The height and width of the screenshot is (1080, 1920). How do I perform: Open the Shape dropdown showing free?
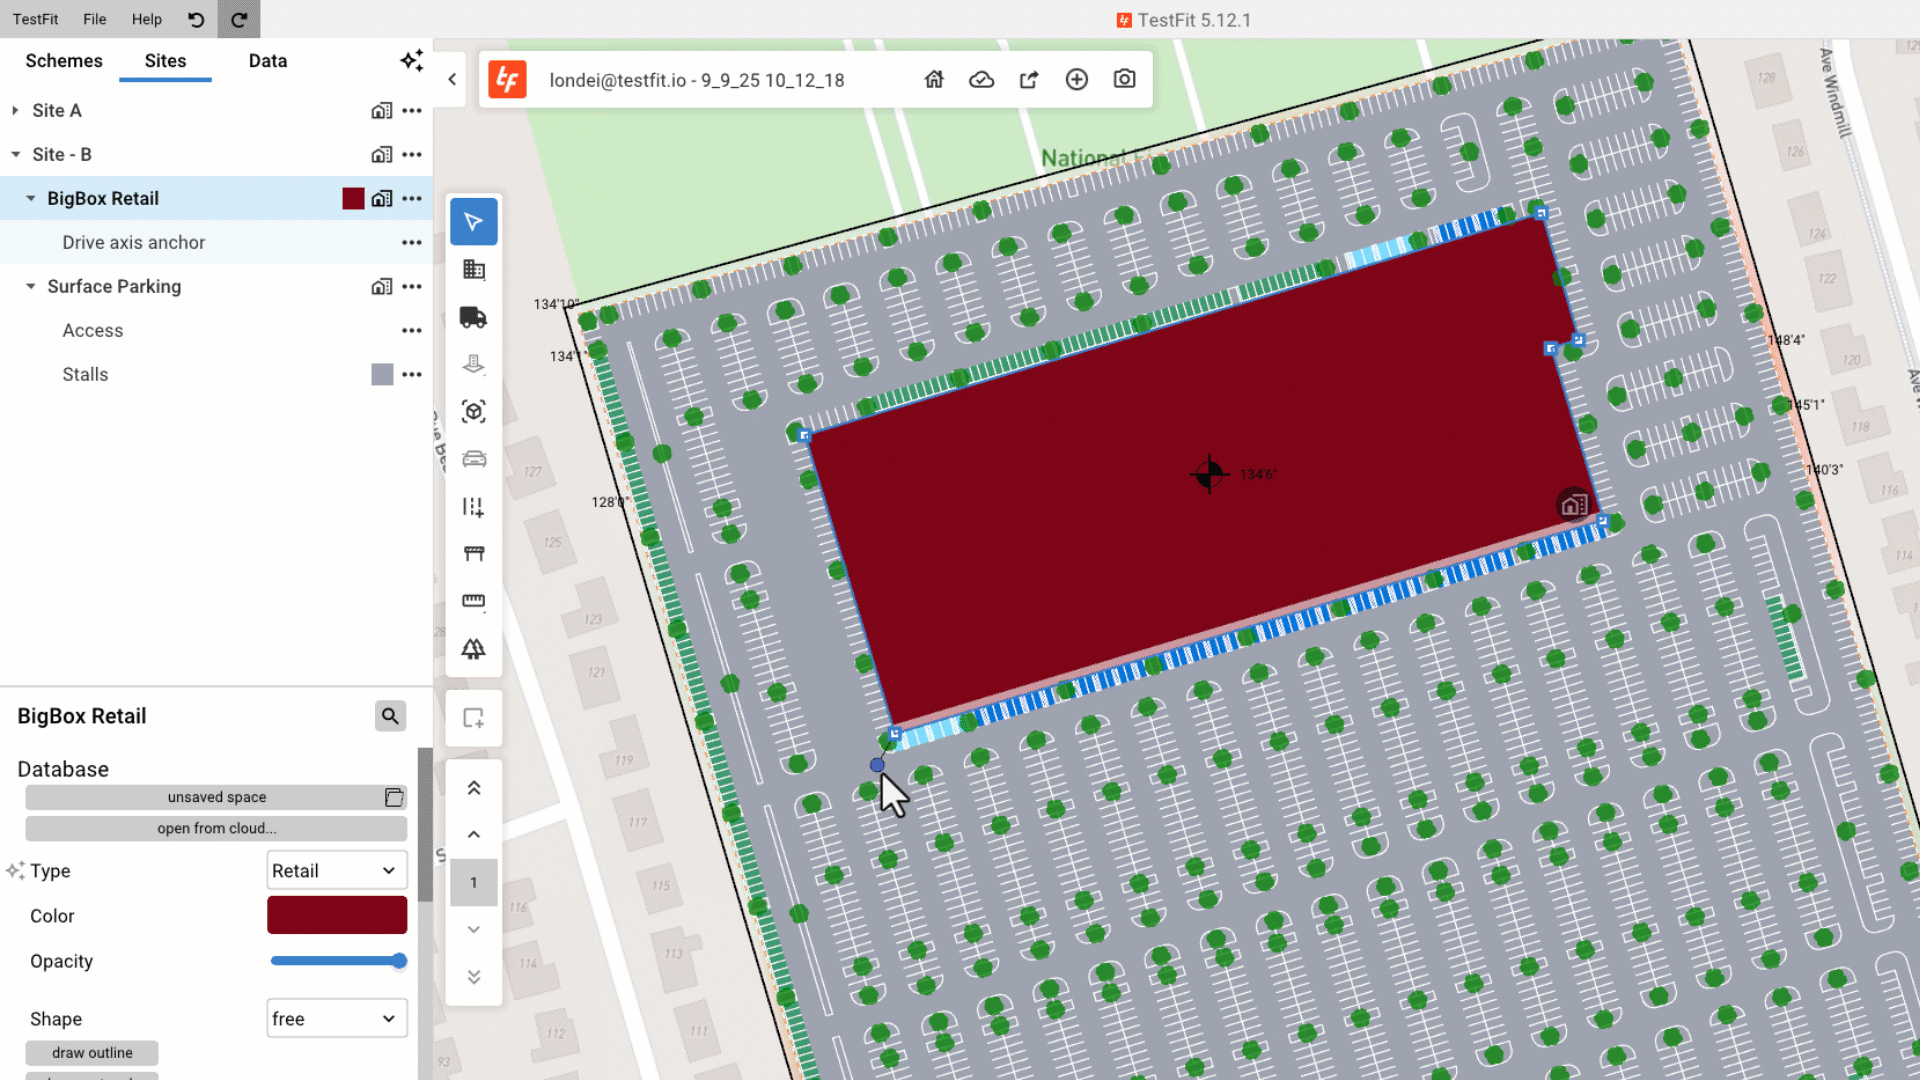[336, 1018]
